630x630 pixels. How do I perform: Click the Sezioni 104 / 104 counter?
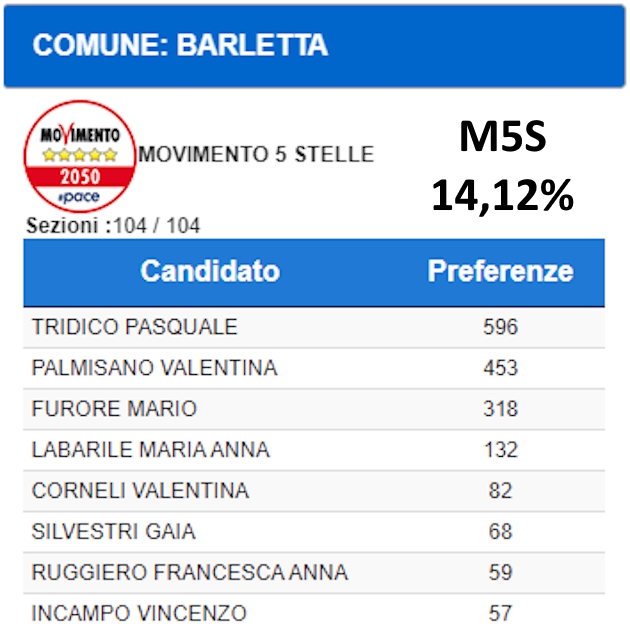[113, 225]
